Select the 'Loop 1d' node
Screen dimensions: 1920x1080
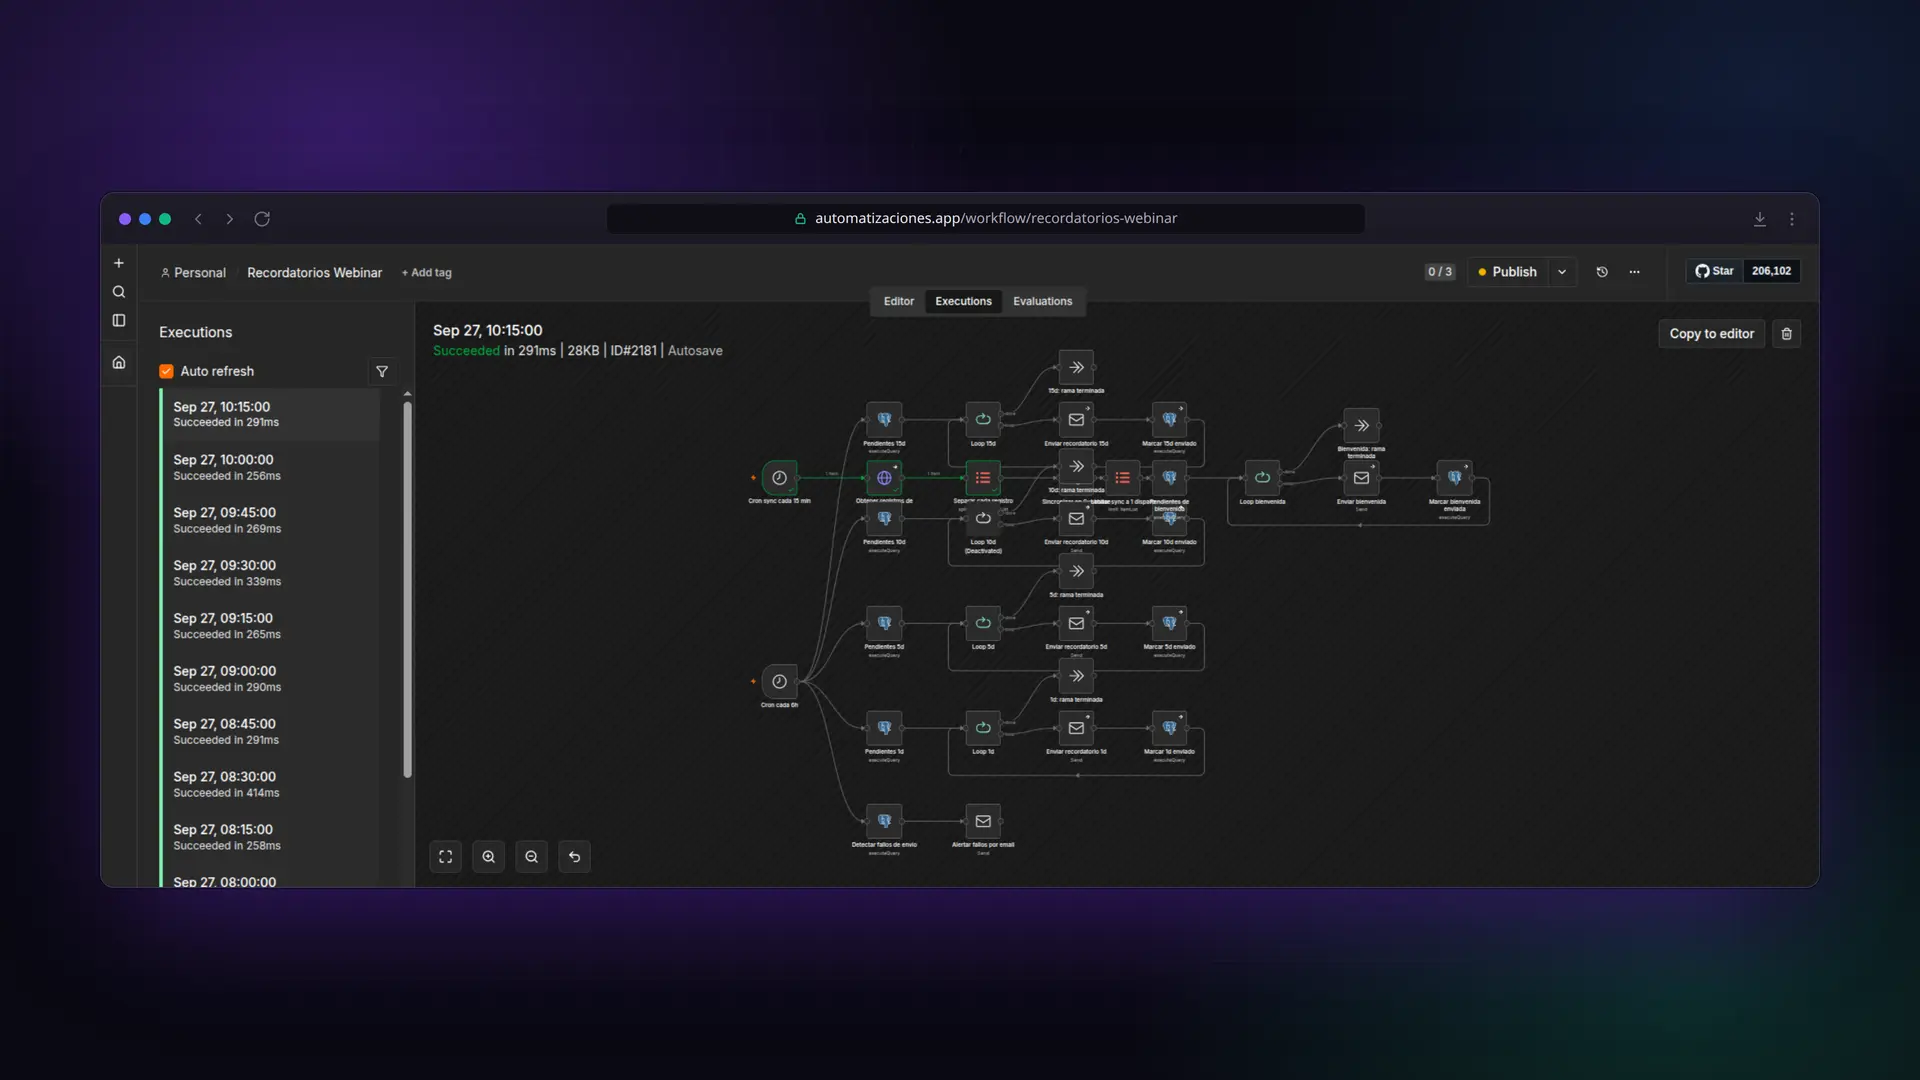pos(983,728)
